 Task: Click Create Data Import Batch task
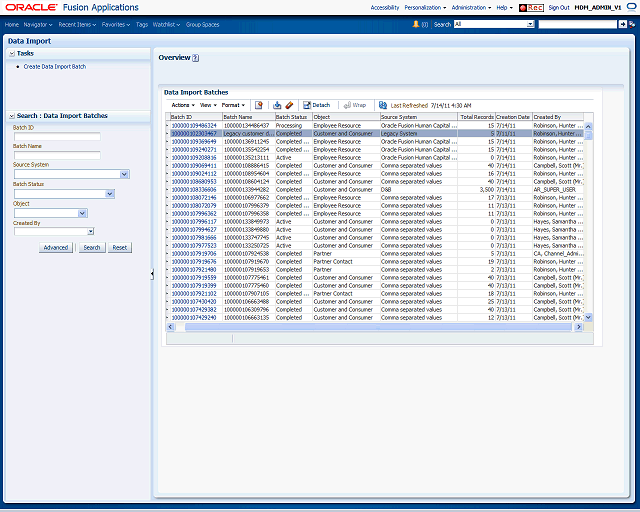pyautogui.click(x=55, y=67)
